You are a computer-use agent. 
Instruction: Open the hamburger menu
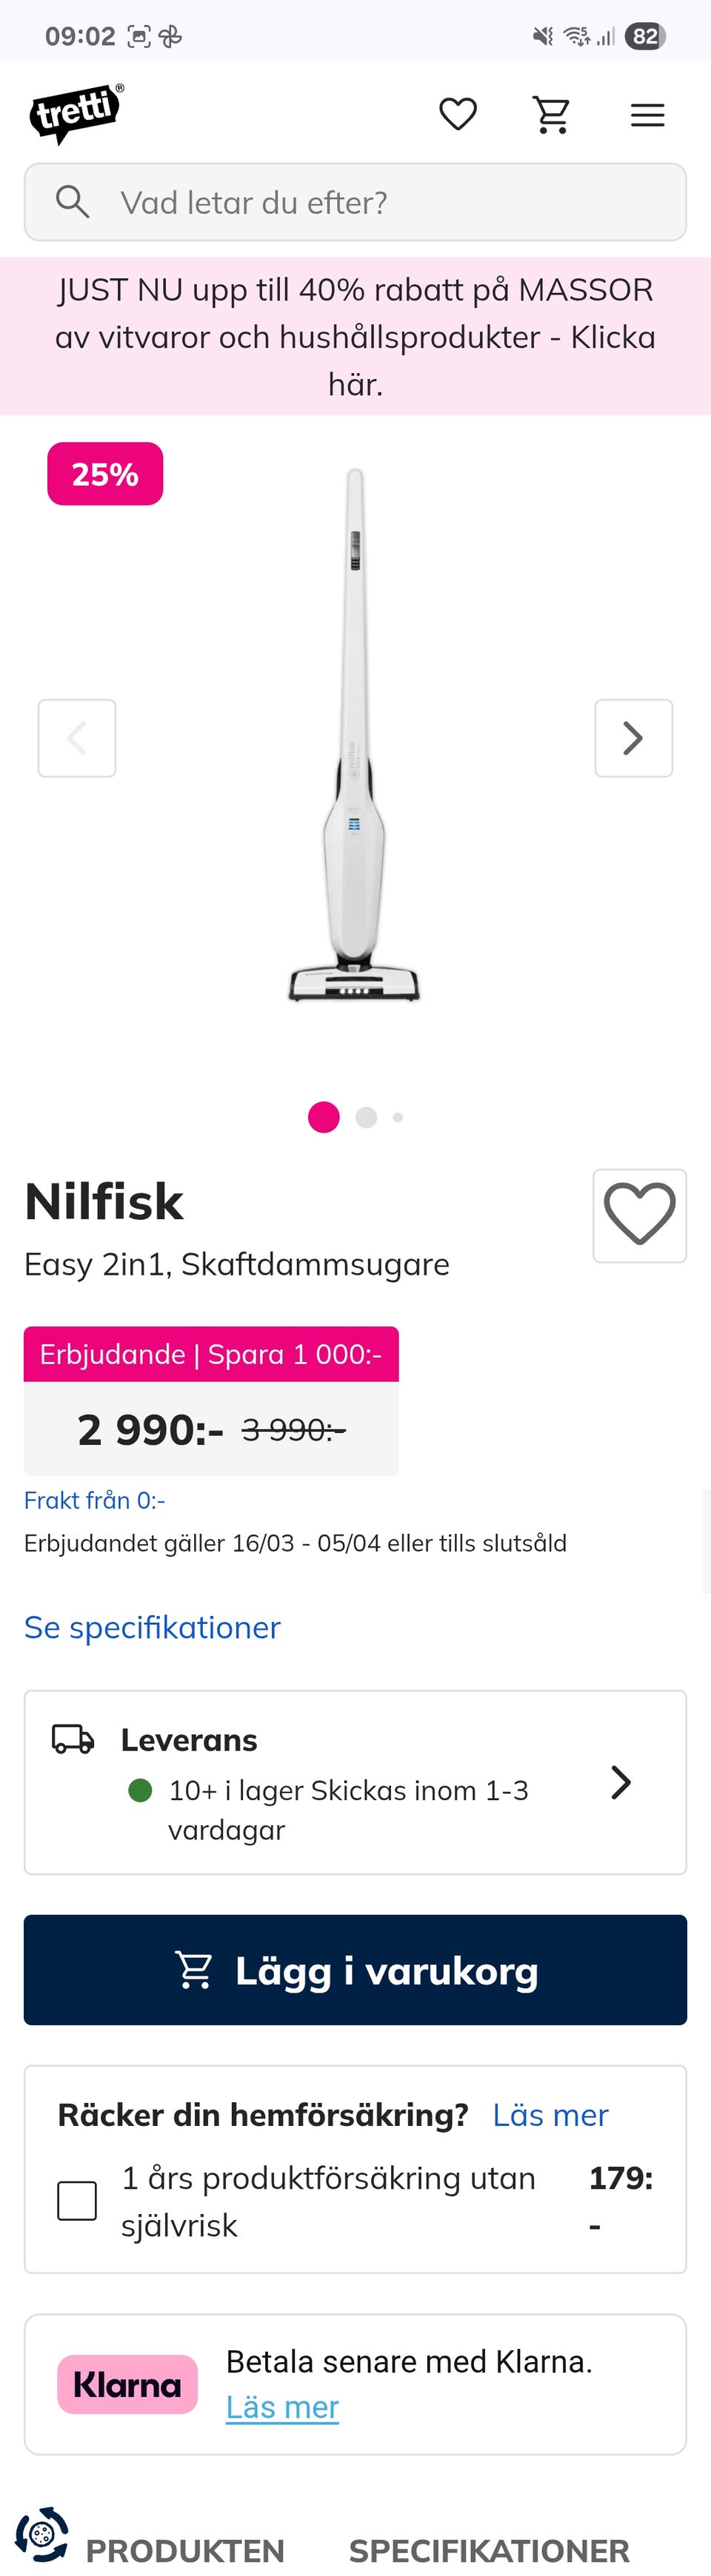point(647,115)
